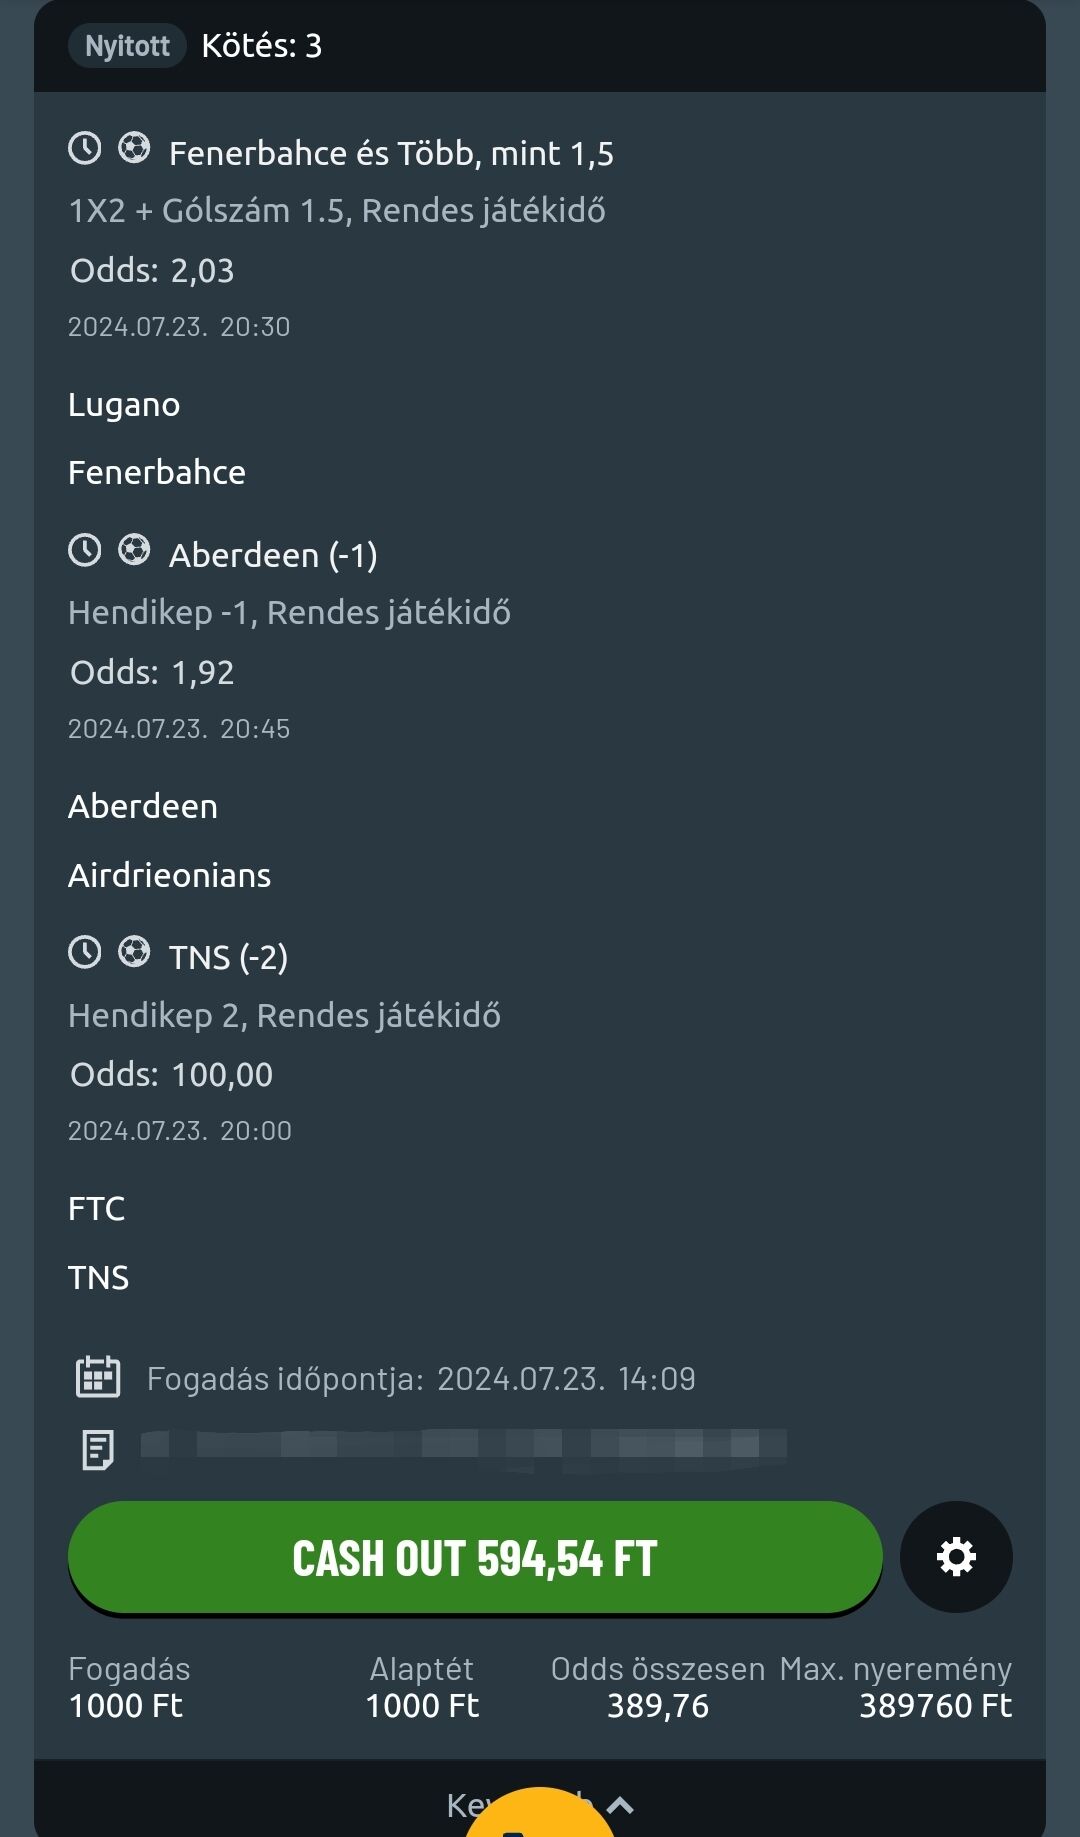Collapse the bet details with the chevron
This screenshot has height=1837, width=1080.
tap(620, 1805)
